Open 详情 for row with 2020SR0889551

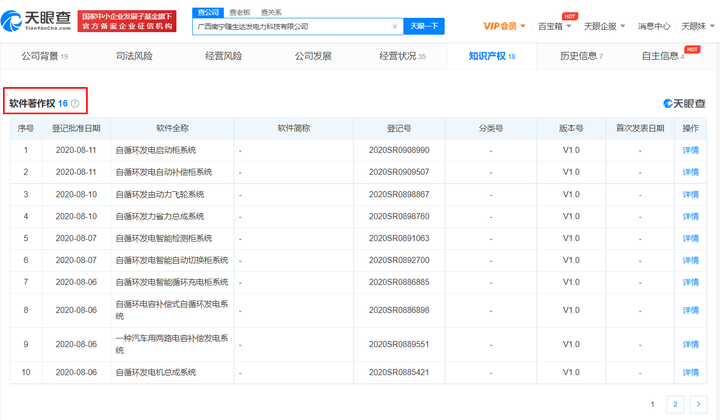pos(690,345)
